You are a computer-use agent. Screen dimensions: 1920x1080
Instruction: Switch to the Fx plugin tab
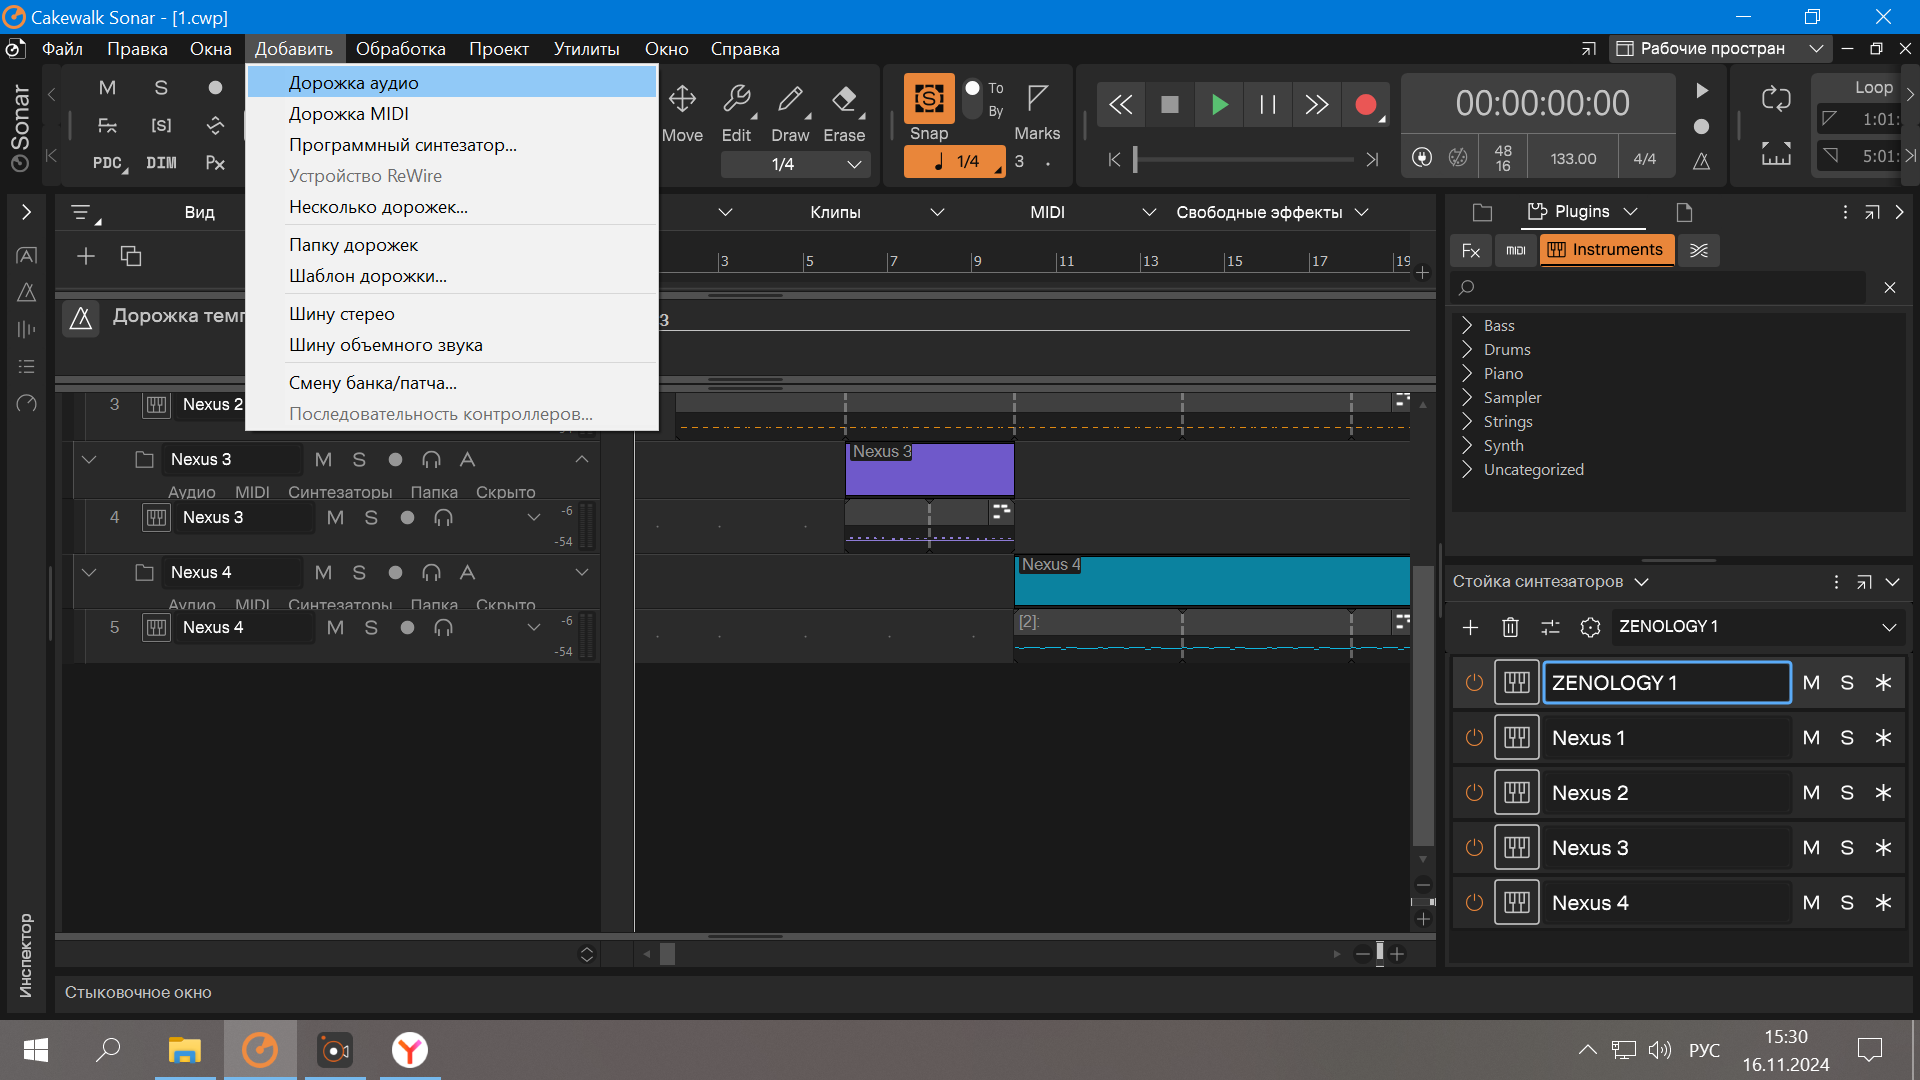click(x=1470, y=250)
